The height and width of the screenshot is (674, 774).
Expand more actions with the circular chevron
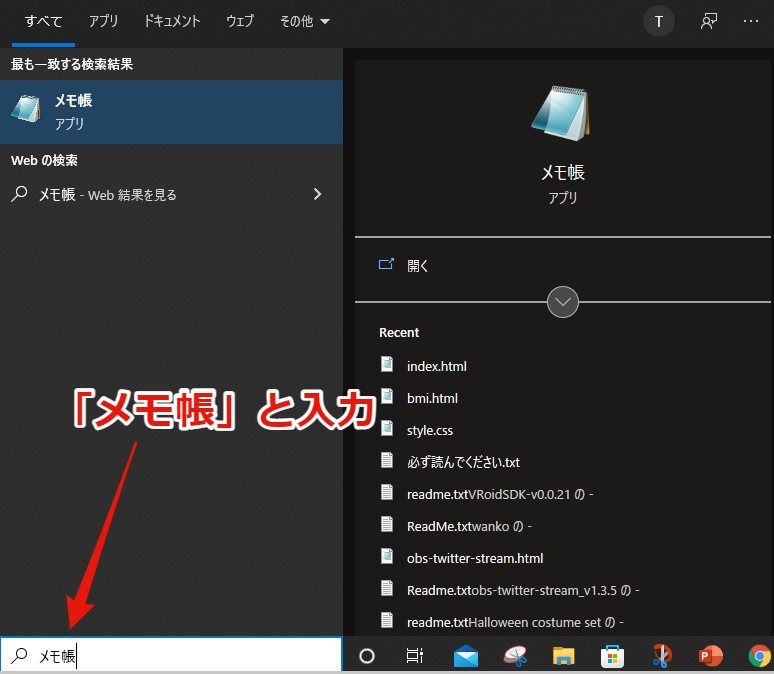[x=563, y=302]
